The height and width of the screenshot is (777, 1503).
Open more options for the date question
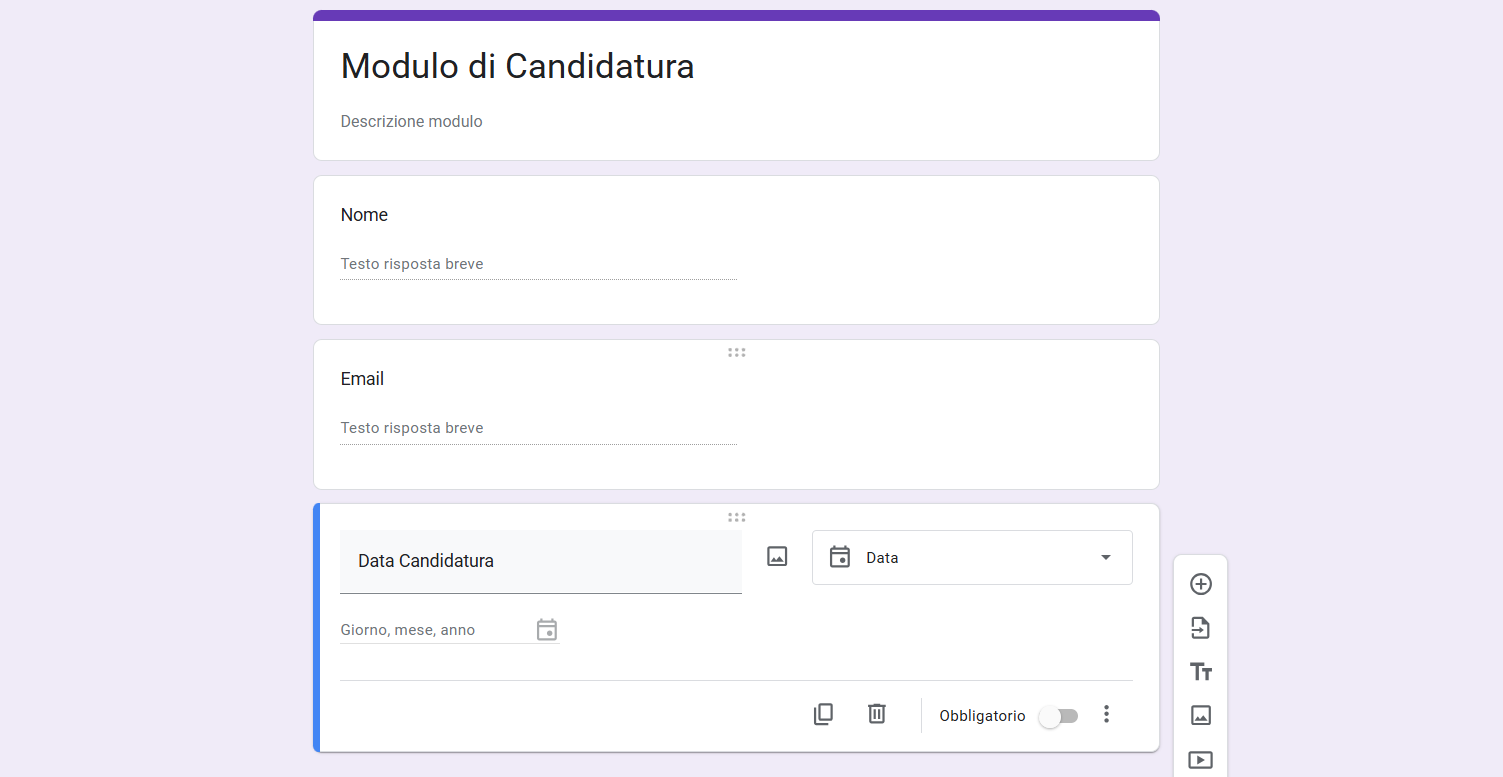pyautogui.click(x=1106, y=714)
